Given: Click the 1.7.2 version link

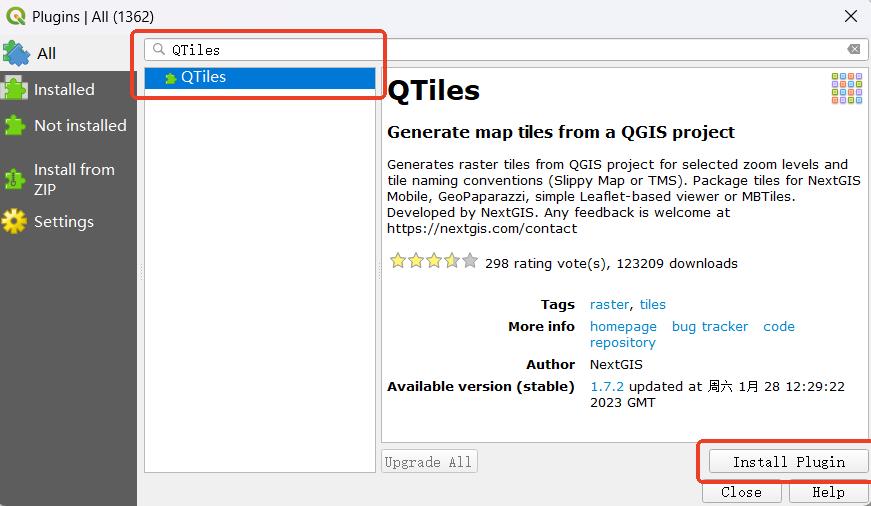Looking at the screenshot, I should tap(607, 387).
